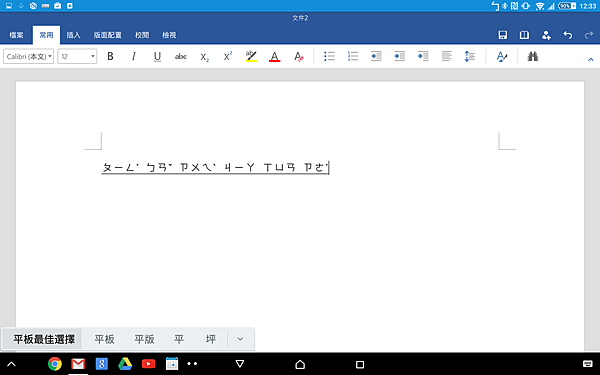The width and height of the screenshot is (600, 375).
Task: Open reading view book icon
Action: coord(524,35)
